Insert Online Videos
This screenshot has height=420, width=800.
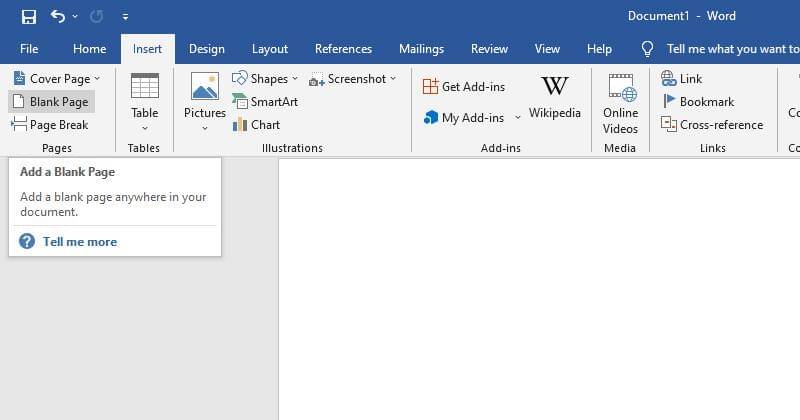[620, 103]
